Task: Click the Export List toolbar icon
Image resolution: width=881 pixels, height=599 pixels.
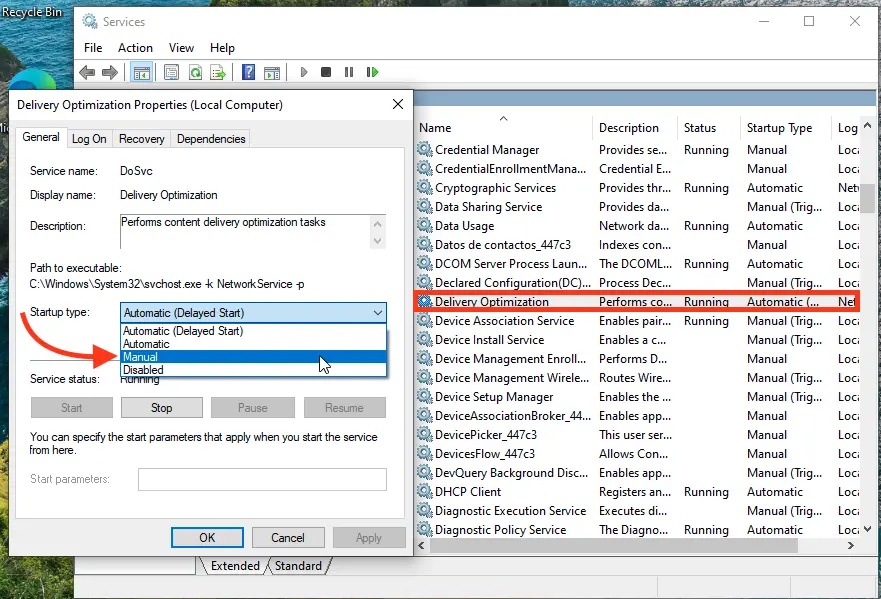Action: click(x=218, y=72)
